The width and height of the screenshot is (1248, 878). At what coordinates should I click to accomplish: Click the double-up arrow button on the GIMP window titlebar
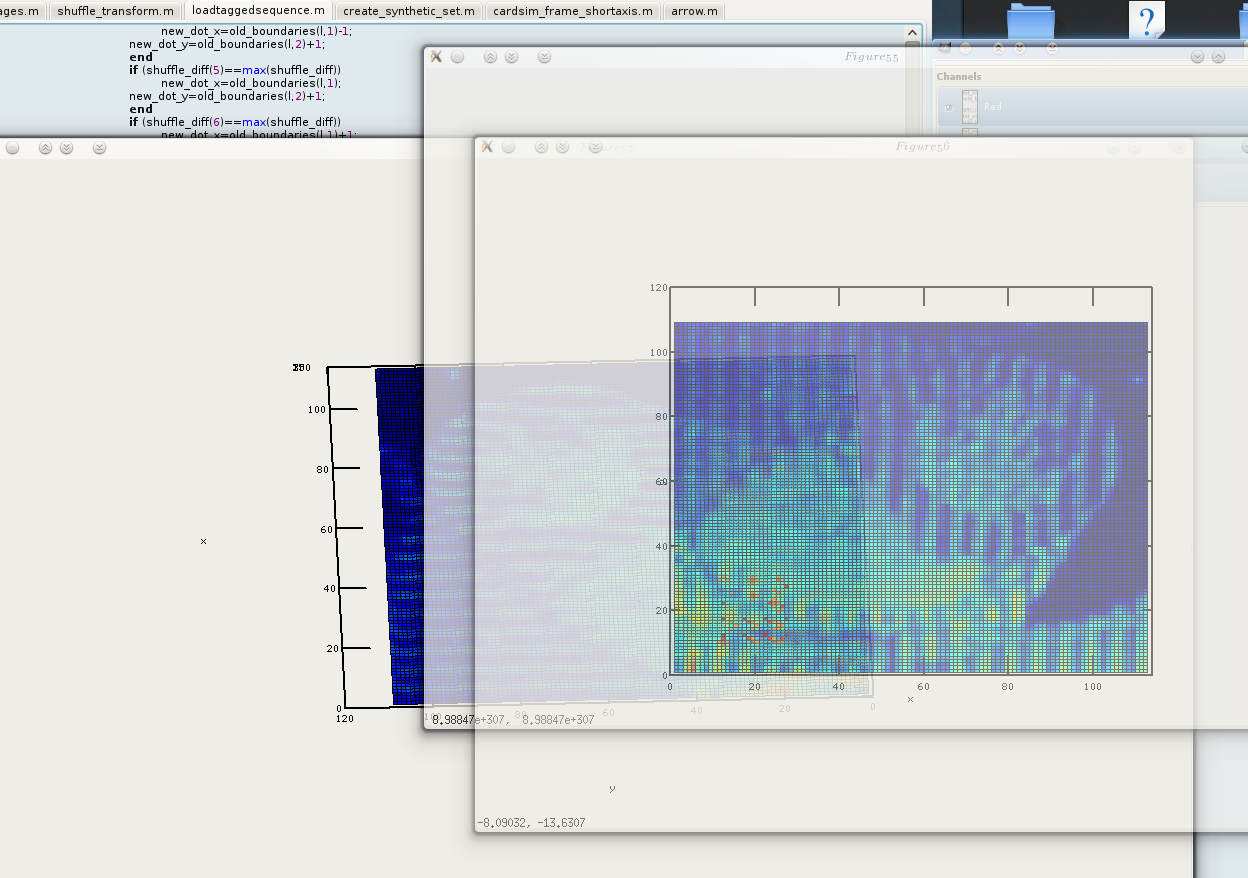998,47
